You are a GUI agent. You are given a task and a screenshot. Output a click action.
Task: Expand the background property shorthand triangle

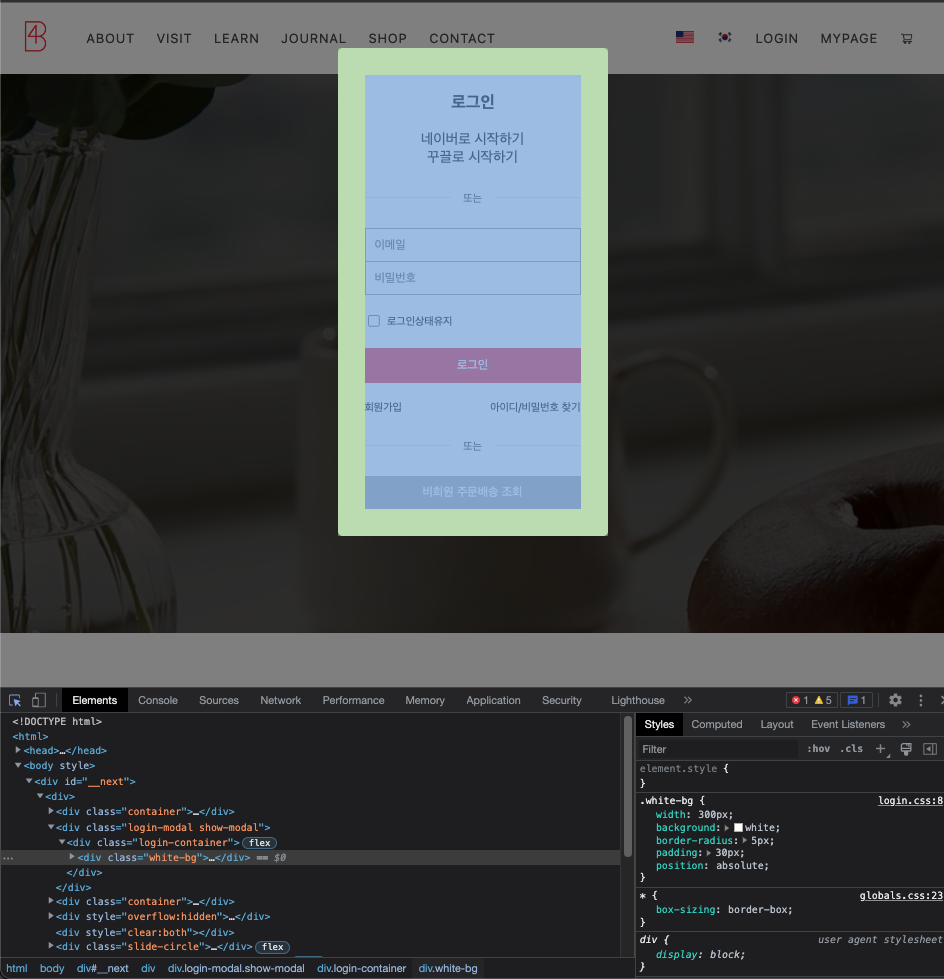click(x=727, y=828)
